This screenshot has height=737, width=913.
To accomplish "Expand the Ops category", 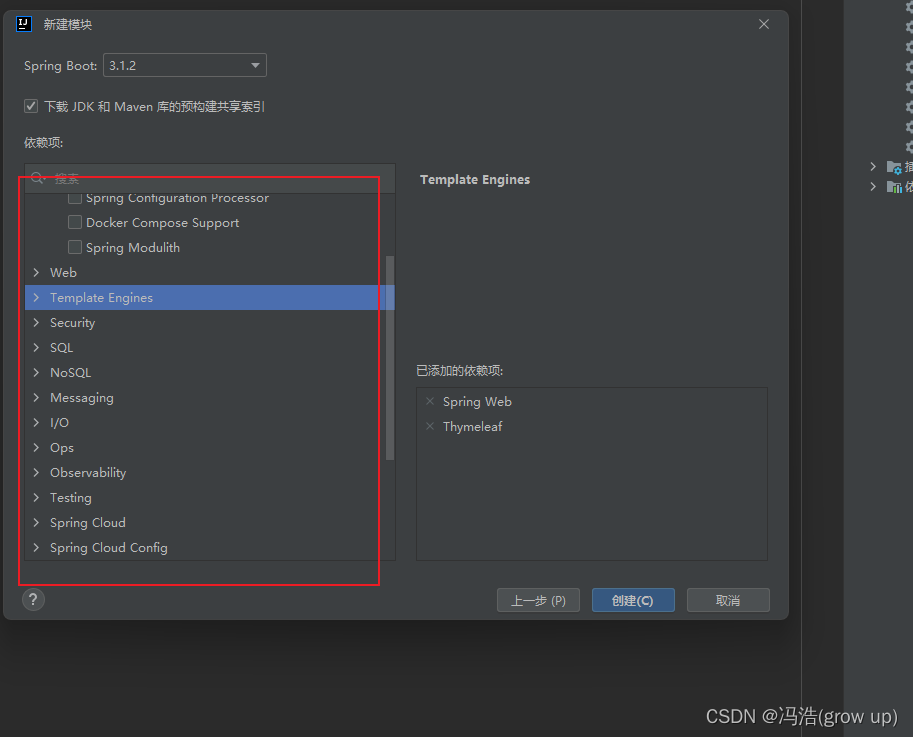I will (36, 448).
